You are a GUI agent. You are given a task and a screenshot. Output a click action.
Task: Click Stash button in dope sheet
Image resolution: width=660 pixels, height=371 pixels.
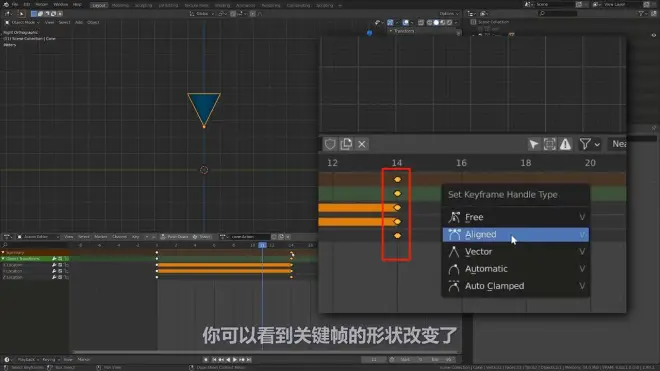[202, 237]
